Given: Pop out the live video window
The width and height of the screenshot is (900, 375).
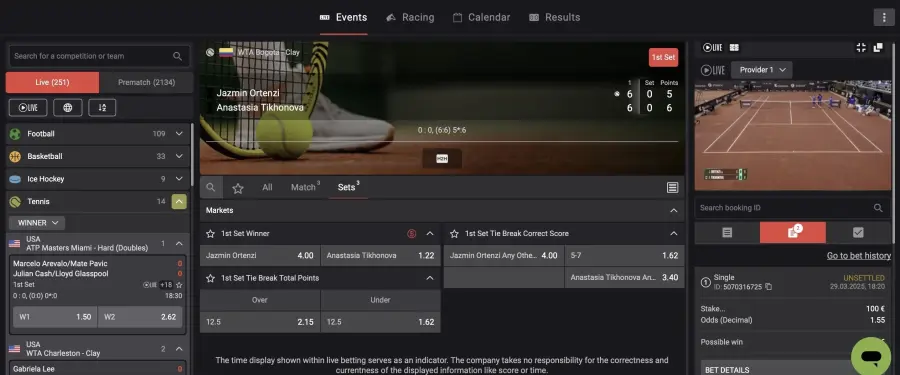Looking at the screenshot, I should 878,48.
